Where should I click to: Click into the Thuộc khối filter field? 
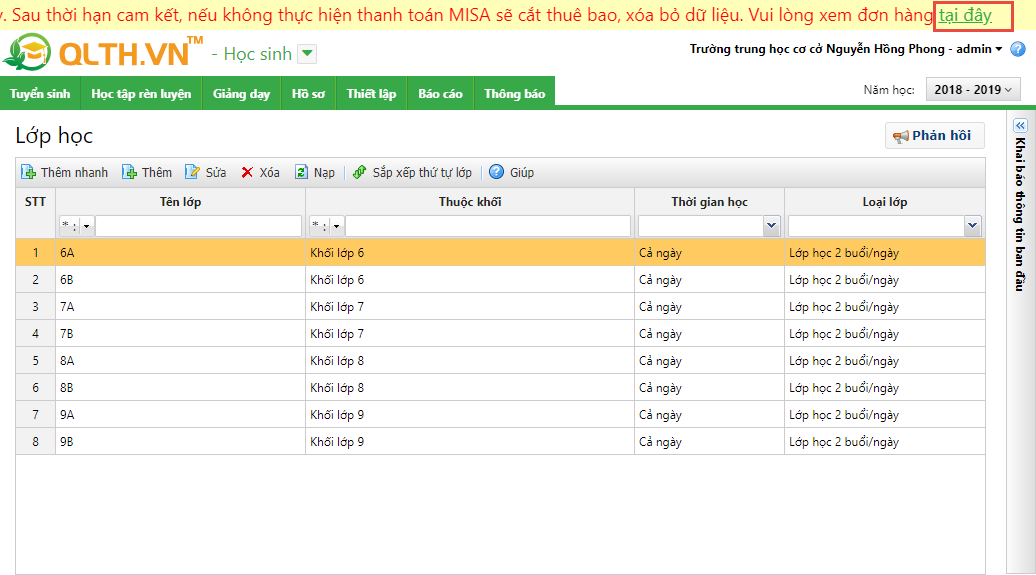point(488,226)
